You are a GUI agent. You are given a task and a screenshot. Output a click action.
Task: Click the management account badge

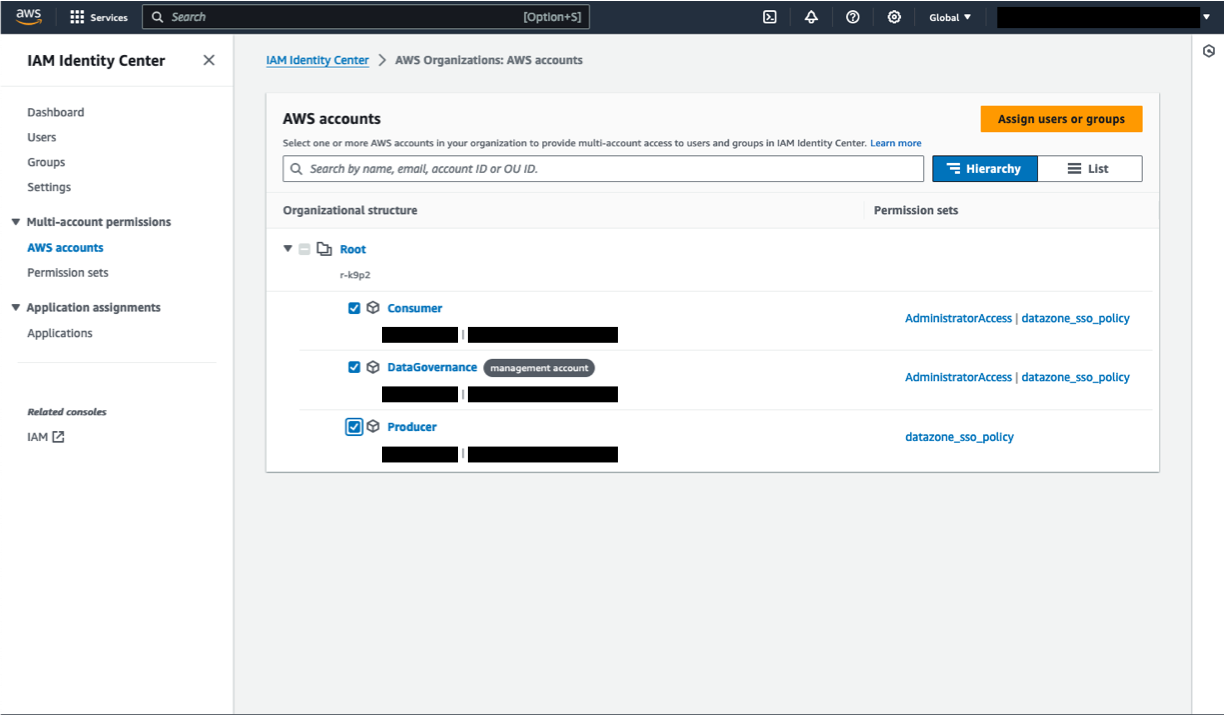click(x=539, y=368)
